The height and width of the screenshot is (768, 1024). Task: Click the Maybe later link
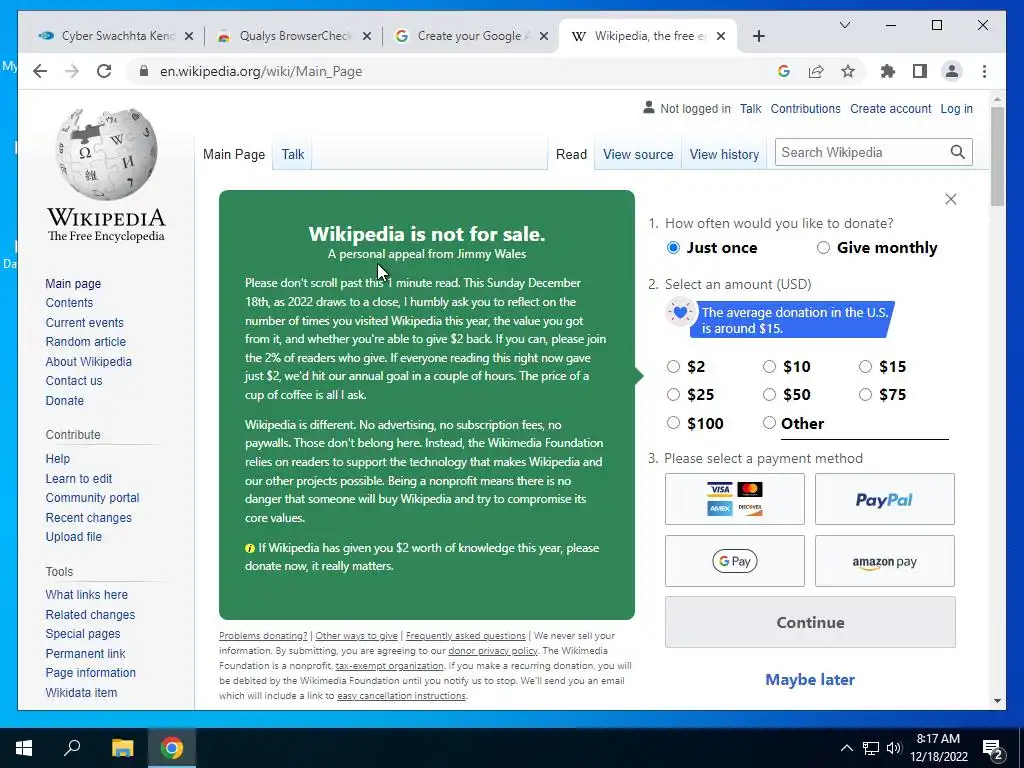point(810,680)
